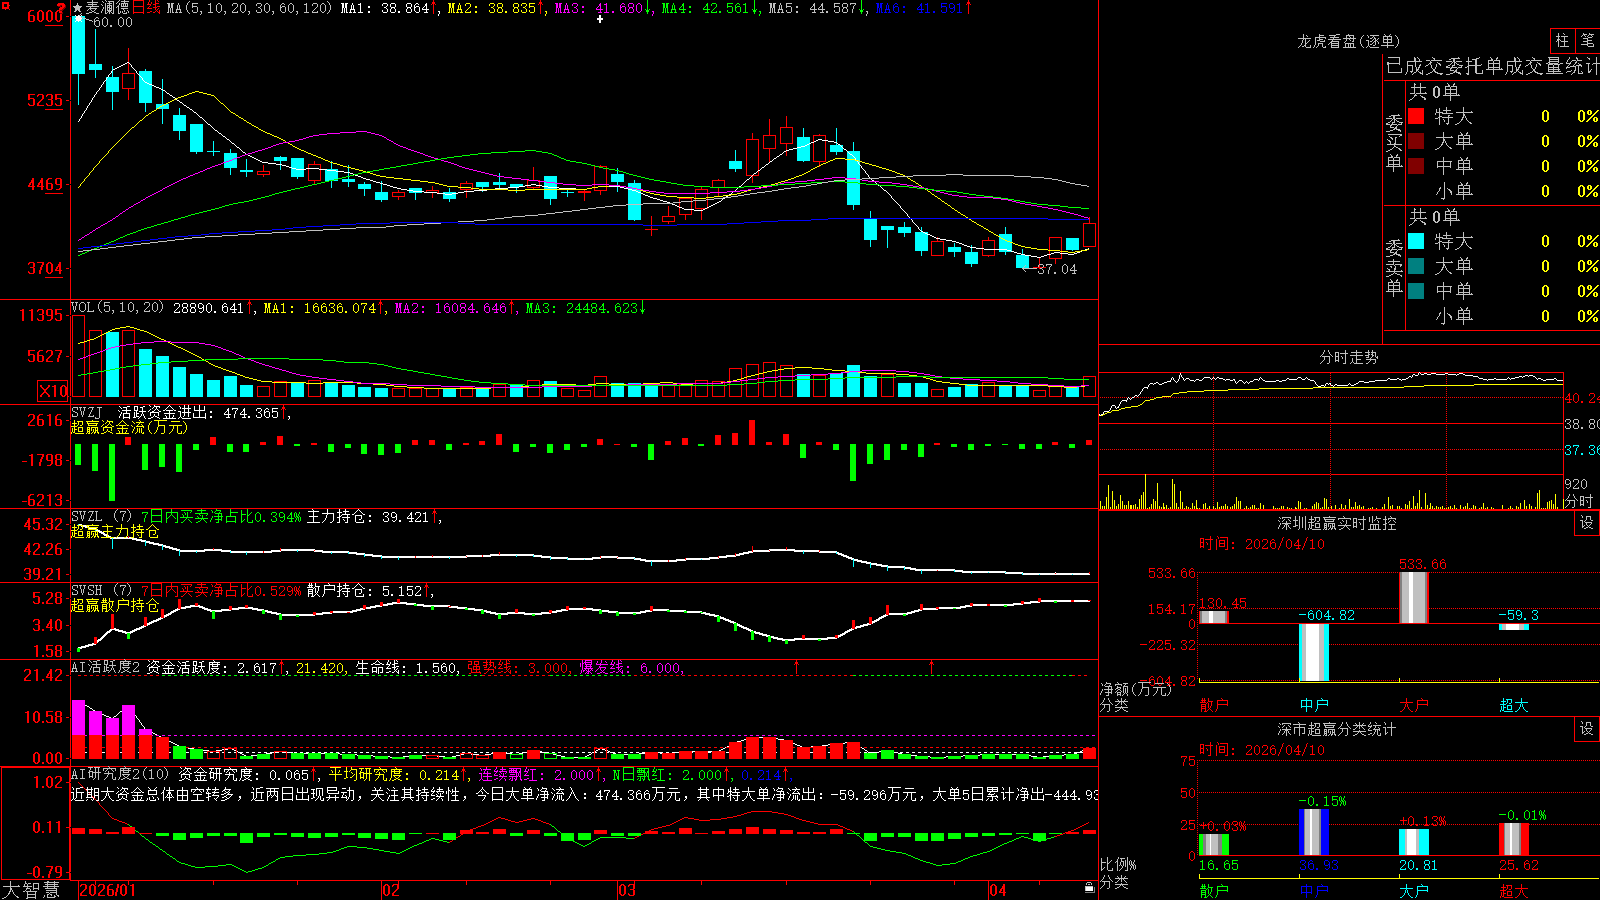Click the teal 中单 sell-order swatch
1600x900 pixels.
(x=1416, y=291)
